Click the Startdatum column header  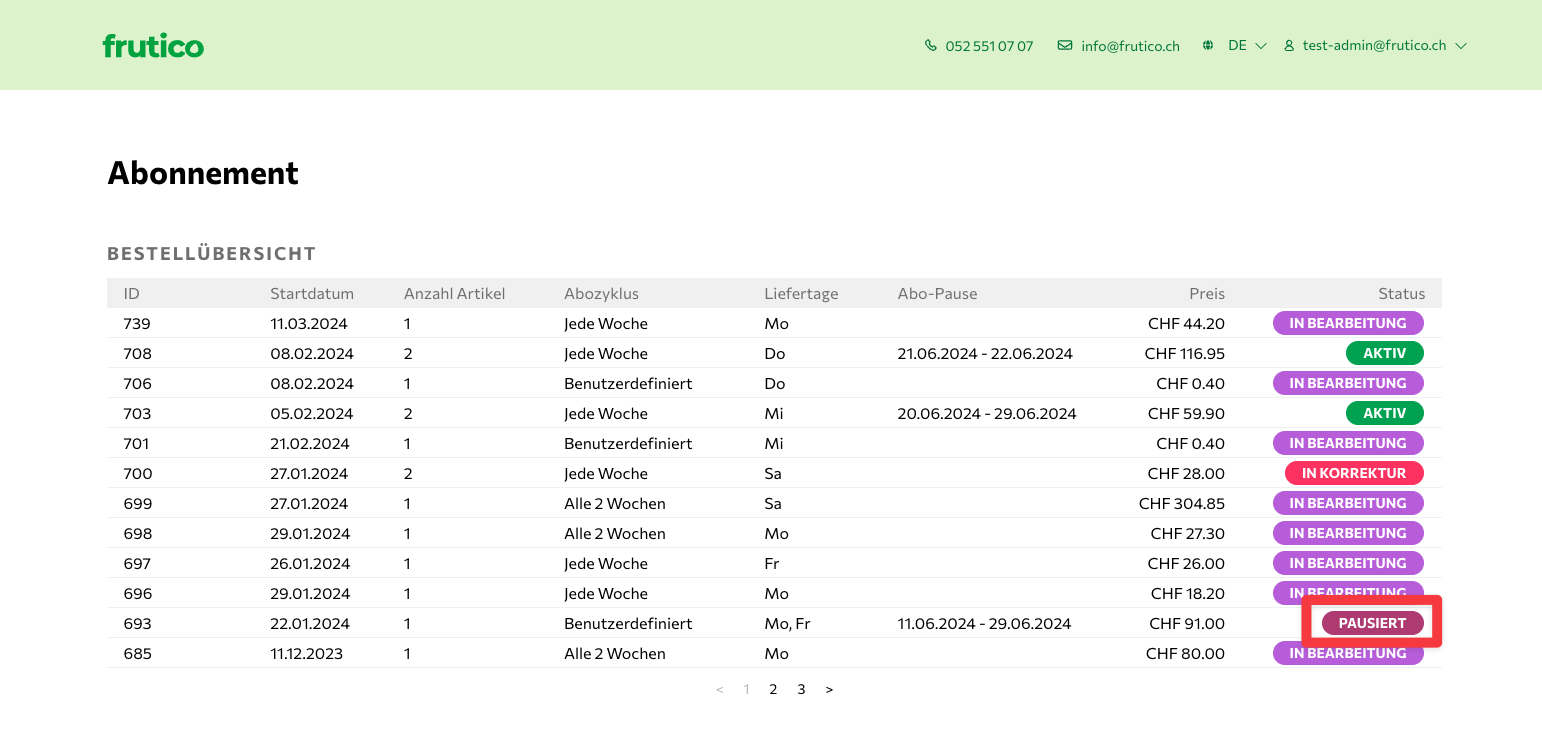(x=312, y=293)
